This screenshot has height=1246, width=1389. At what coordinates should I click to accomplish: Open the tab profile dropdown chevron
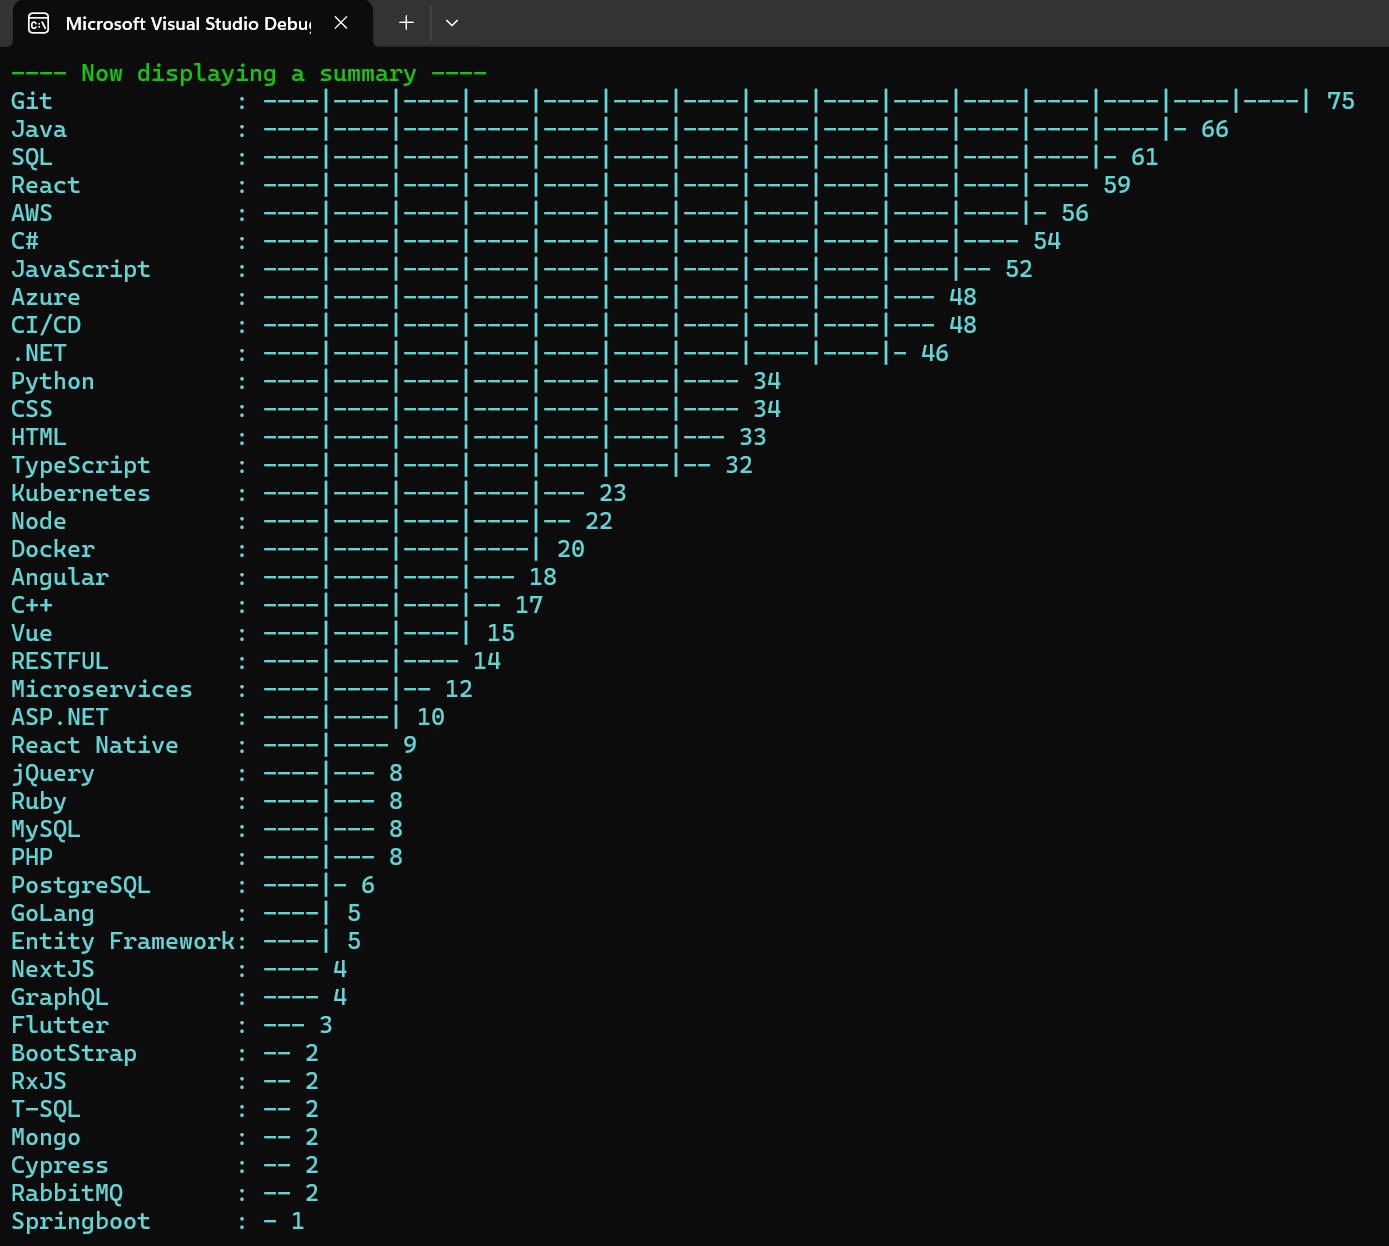(x=452, y=23)
